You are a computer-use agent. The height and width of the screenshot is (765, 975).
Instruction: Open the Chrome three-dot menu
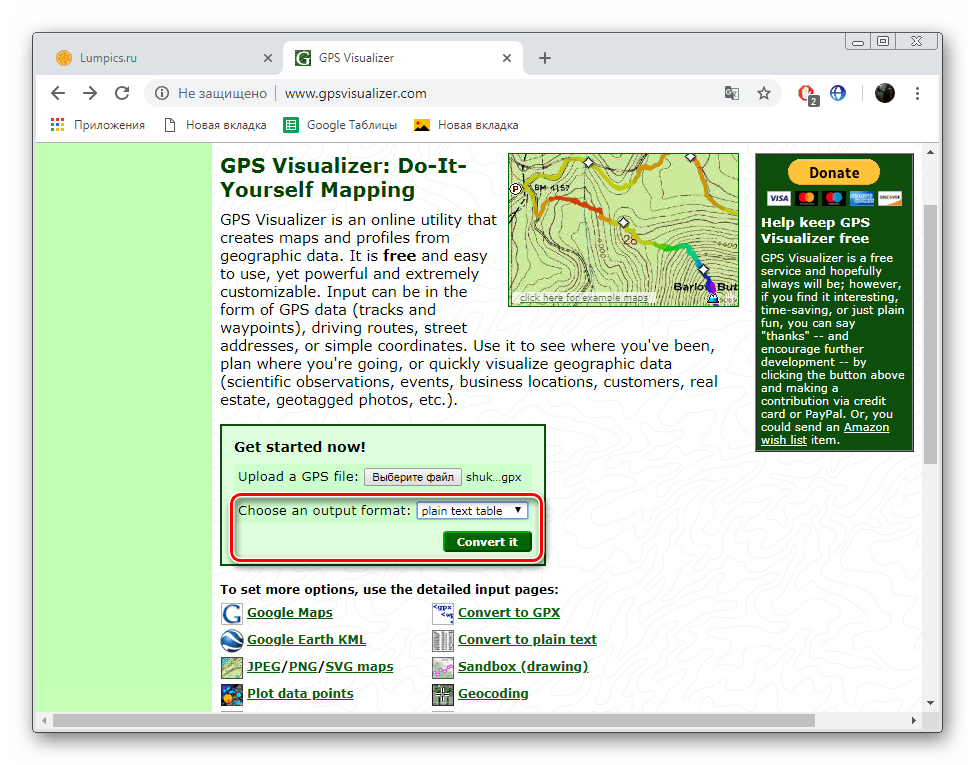pos(917,93)
